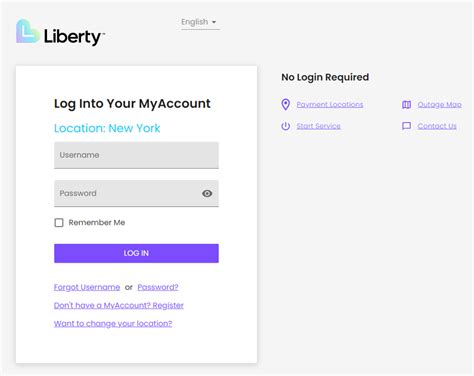Screen dimensions: 474x376
Task: Open the Forgot Username link
Action: [87, 287]
